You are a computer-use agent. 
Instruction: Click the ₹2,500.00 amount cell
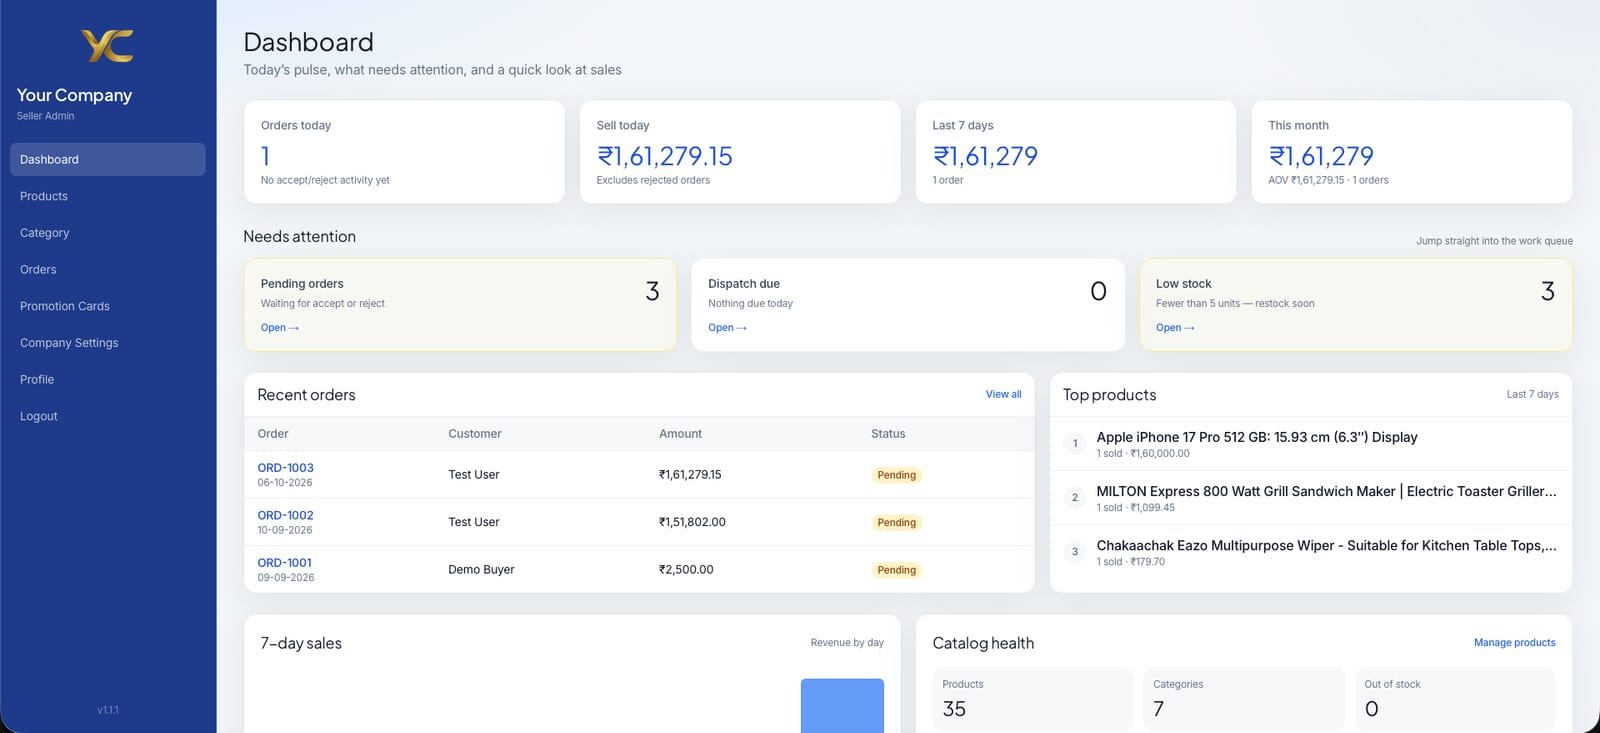pyautogui.click(x=686, y=570)
